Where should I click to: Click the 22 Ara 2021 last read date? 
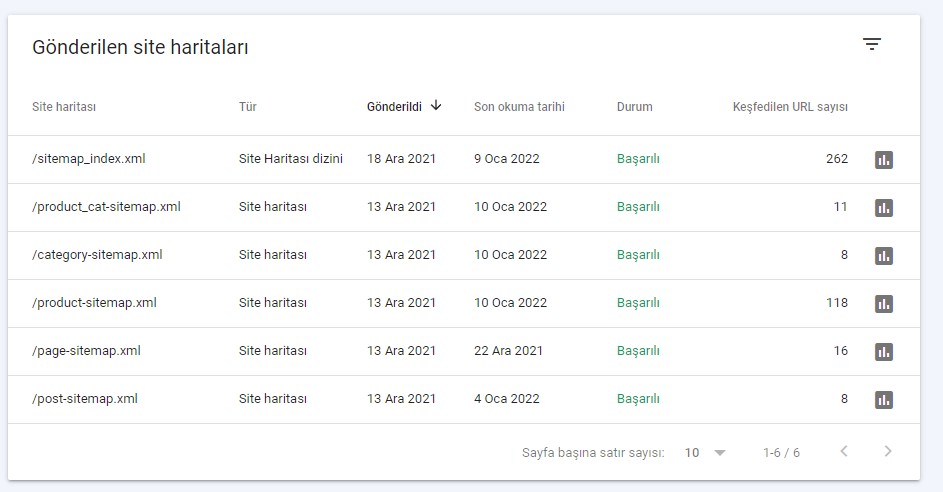click(x=508, y=351)
